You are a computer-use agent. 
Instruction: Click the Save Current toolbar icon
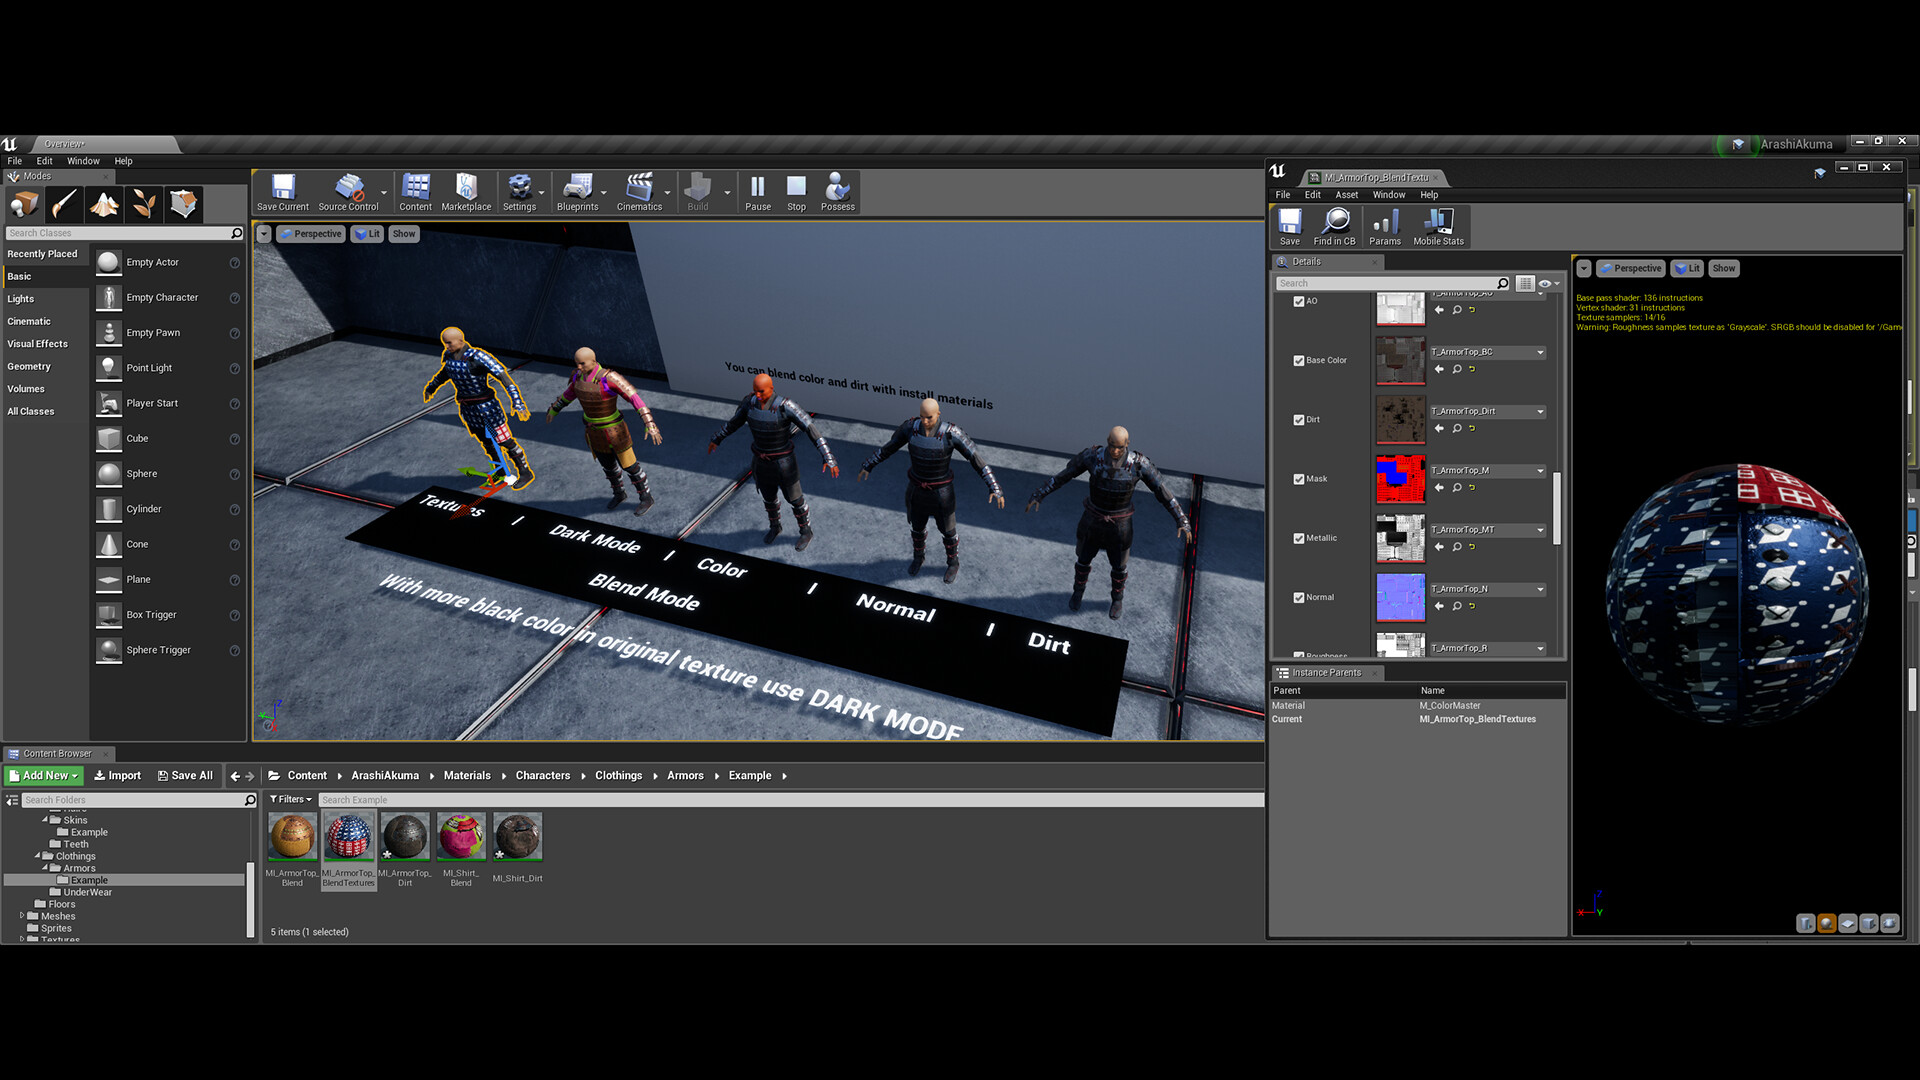click(283, 191)
